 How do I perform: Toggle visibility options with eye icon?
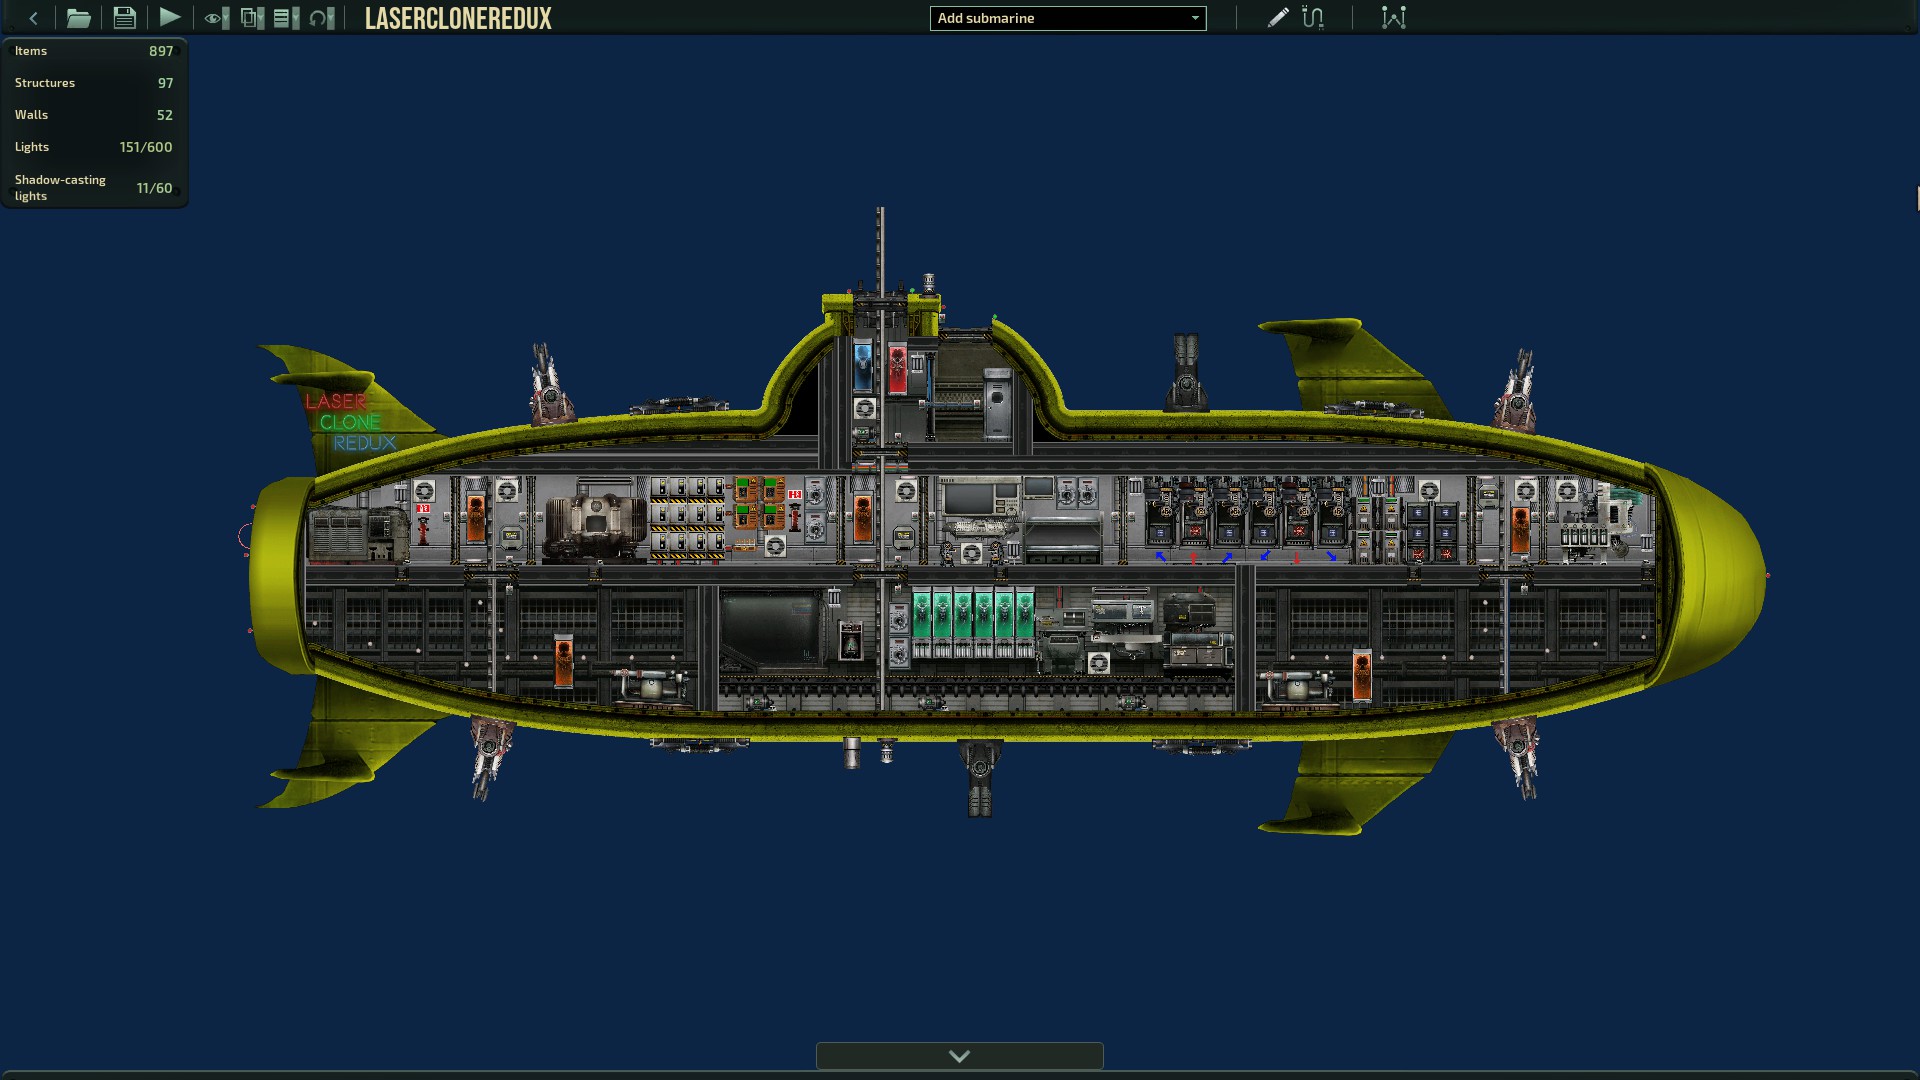tap(212, 18)
